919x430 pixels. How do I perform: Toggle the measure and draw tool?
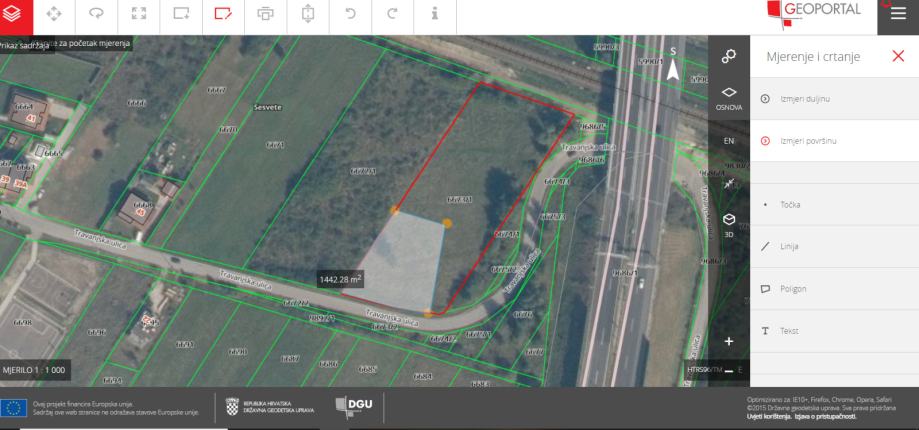coord(223,14)
